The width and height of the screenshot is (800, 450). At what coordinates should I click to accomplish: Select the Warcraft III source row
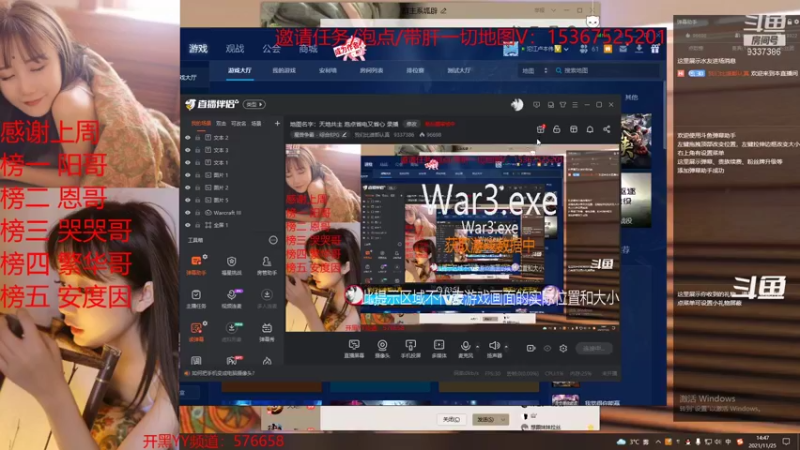[232, 213]
